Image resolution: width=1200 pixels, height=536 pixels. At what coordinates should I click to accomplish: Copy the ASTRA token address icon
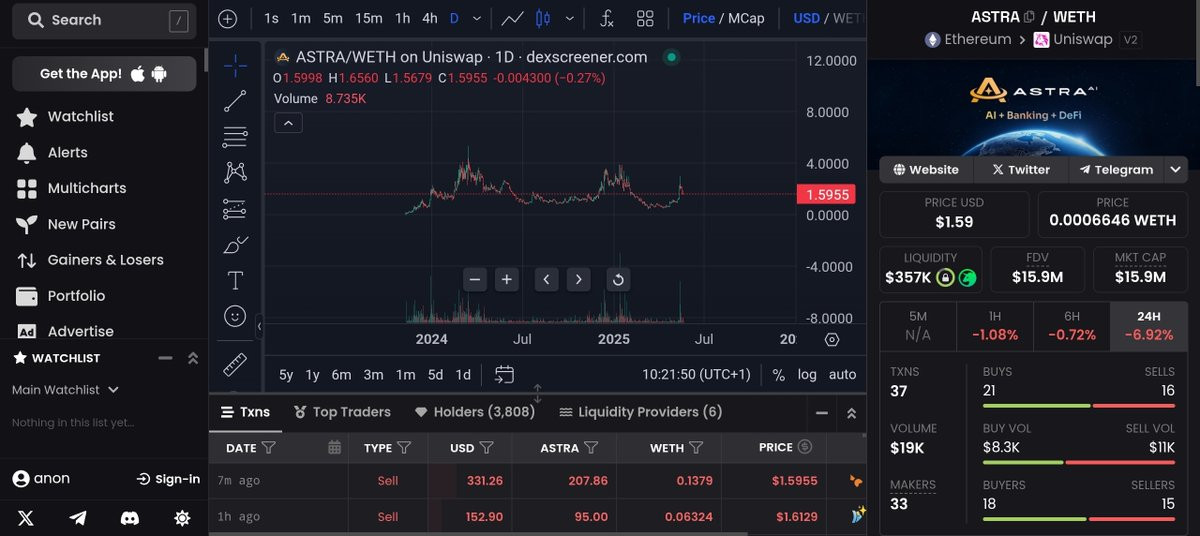1030,17
